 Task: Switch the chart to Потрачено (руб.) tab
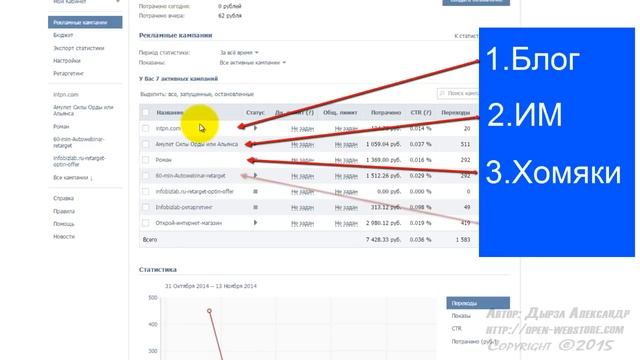tap(475, 342)
